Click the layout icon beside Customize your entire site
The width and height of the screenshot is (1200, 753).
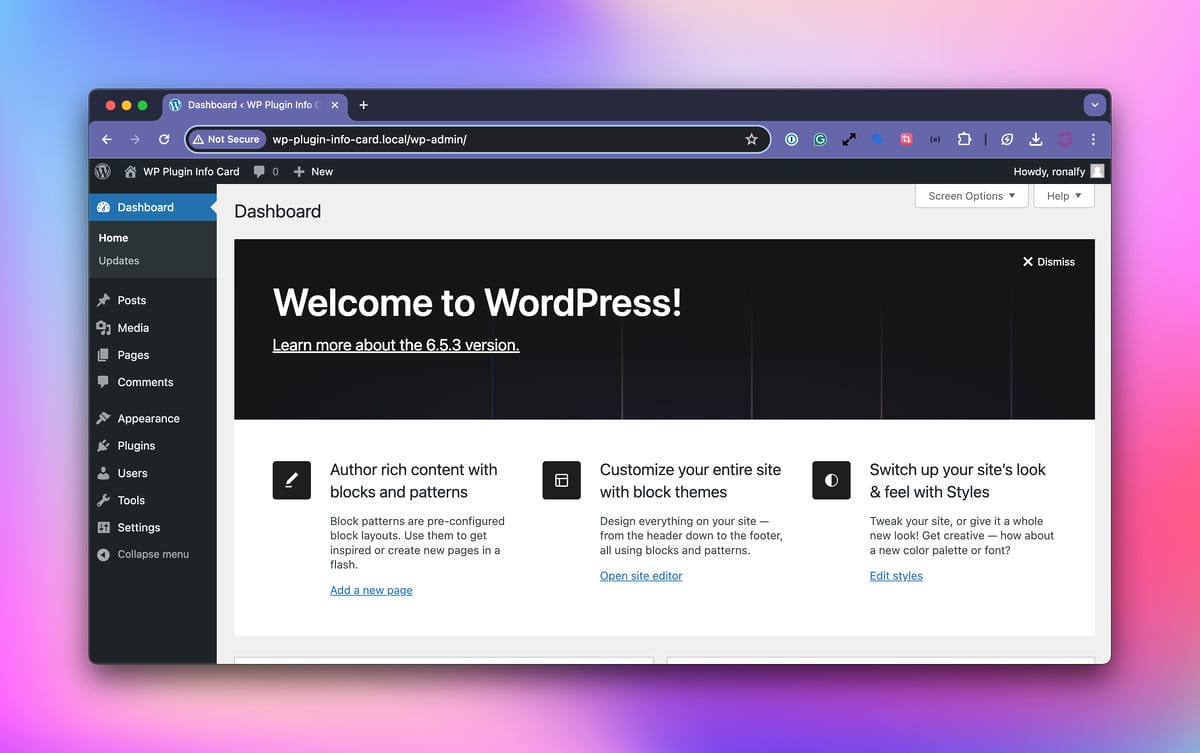point(561,480)
